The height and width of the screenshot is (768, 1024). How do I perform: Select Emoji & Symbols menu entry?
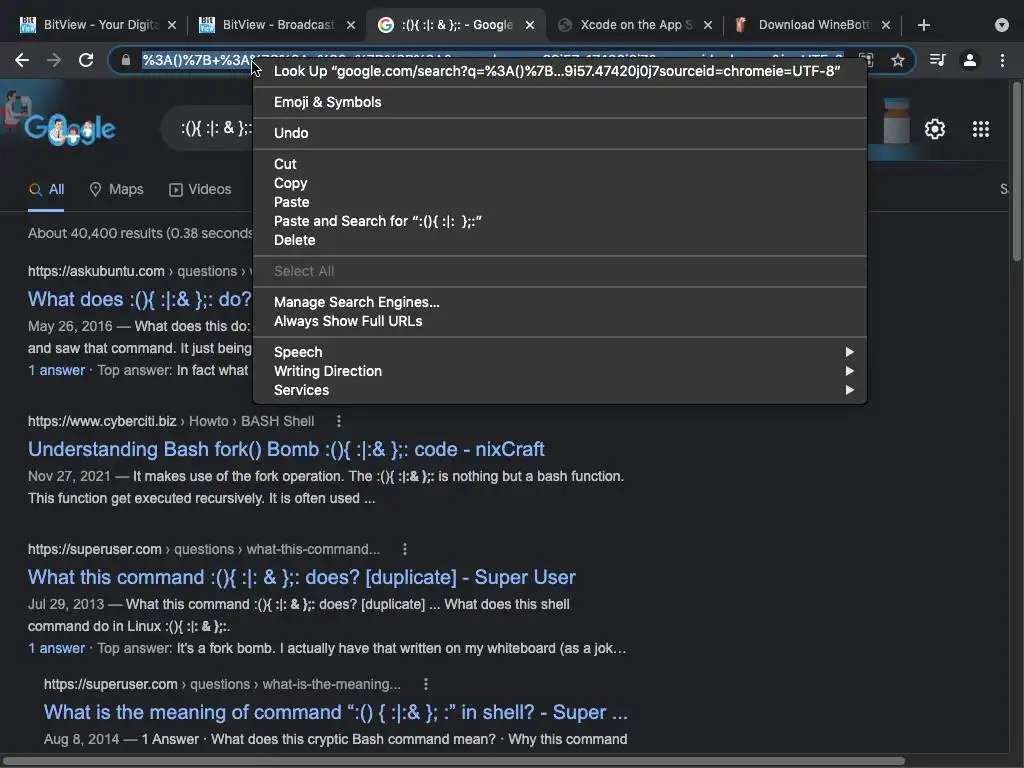(x=560, y=102)
